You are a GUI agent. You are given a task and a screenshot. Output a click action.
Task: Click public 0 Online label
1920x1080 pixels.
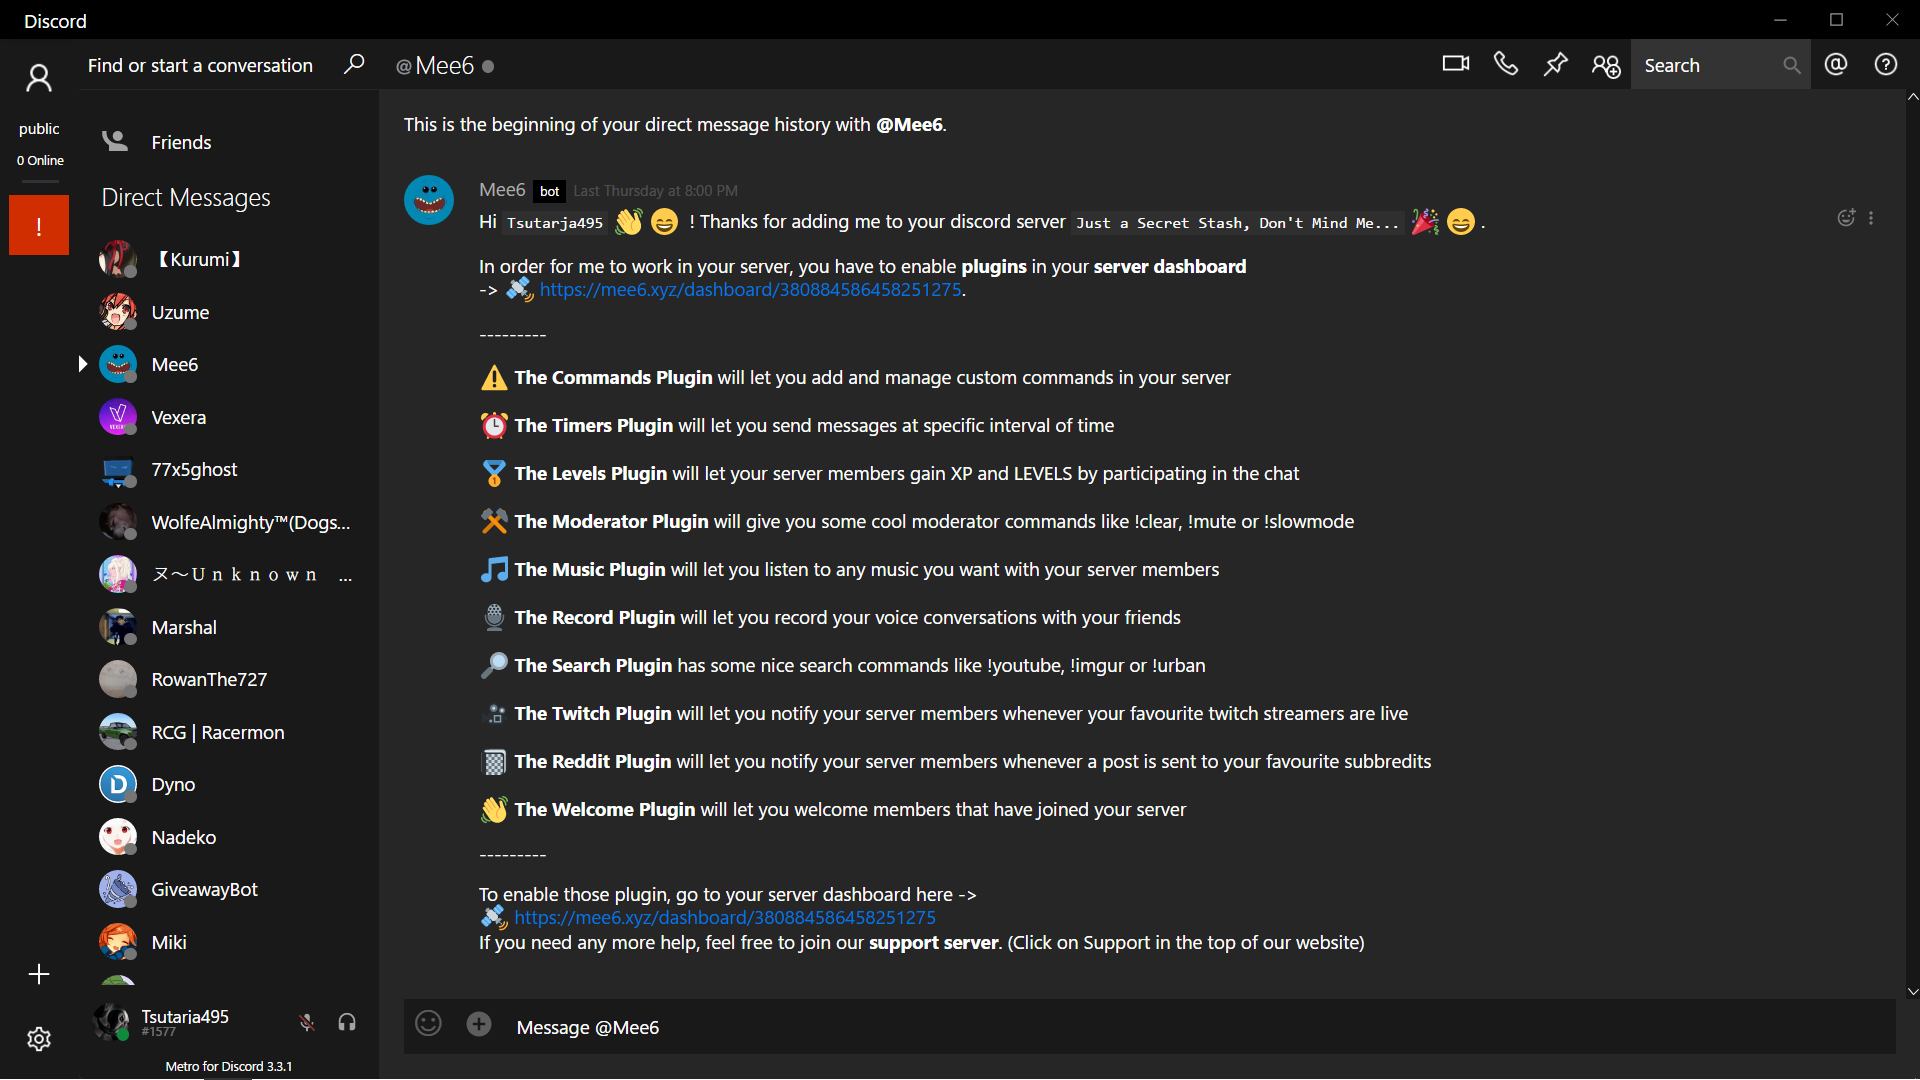point(40,144)
